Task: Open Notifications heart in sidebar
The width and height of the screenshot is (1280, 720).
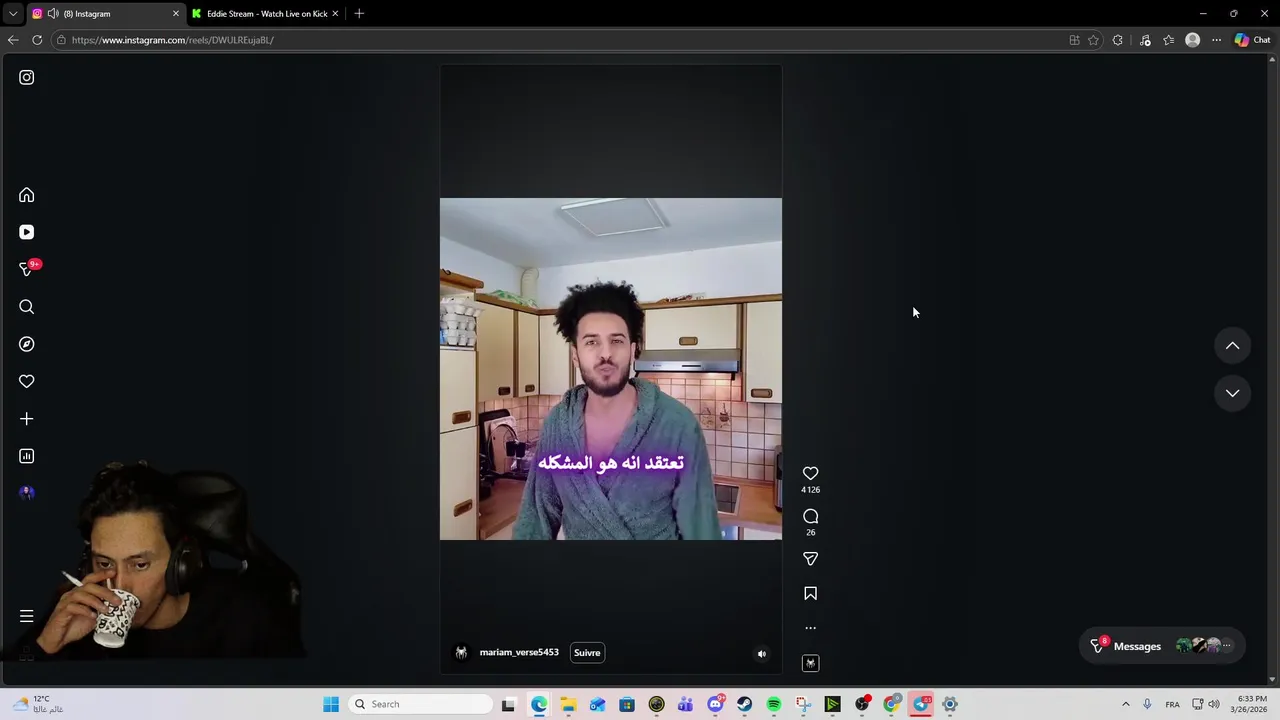Action: pyautogui.click(x=27, y=381)
